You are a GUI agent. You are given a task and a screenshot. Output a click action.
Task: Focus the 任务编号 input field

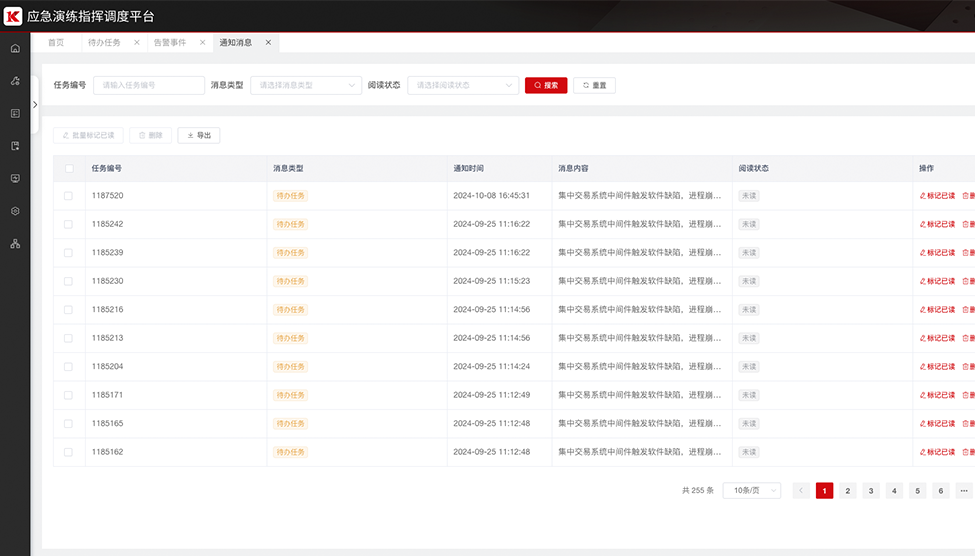149,85
